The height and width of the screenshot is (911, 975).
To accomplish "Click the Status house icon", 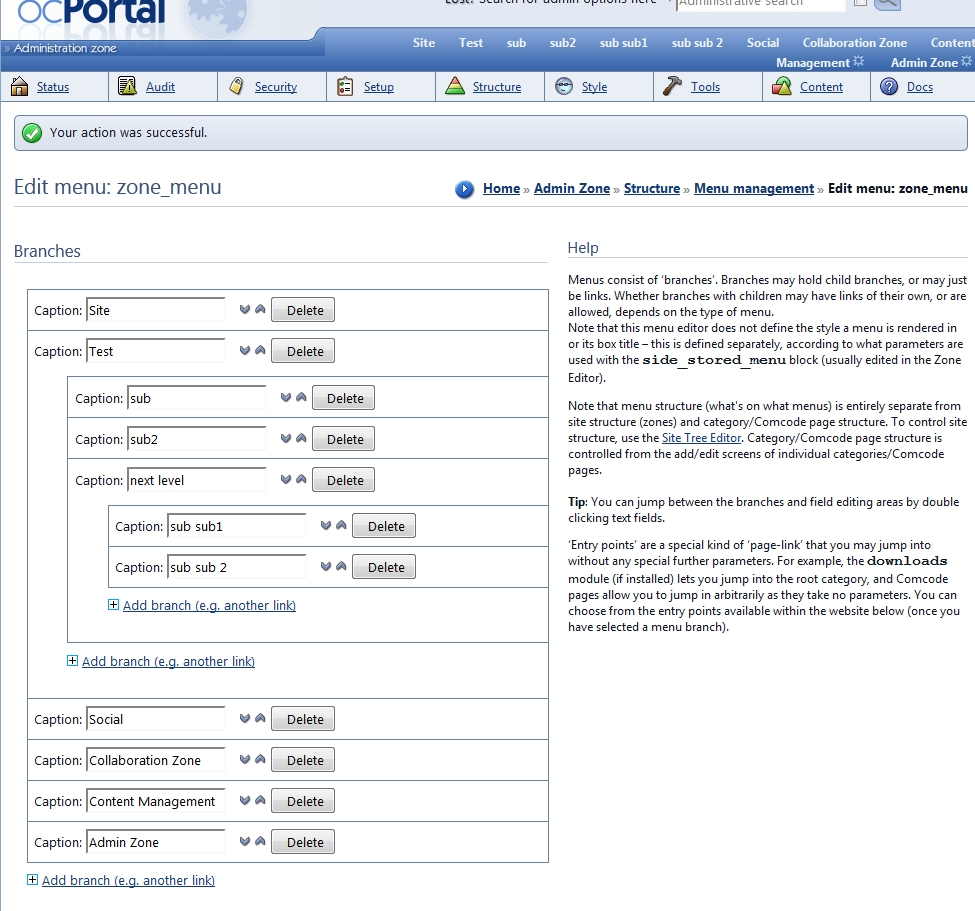I will 19,87.
